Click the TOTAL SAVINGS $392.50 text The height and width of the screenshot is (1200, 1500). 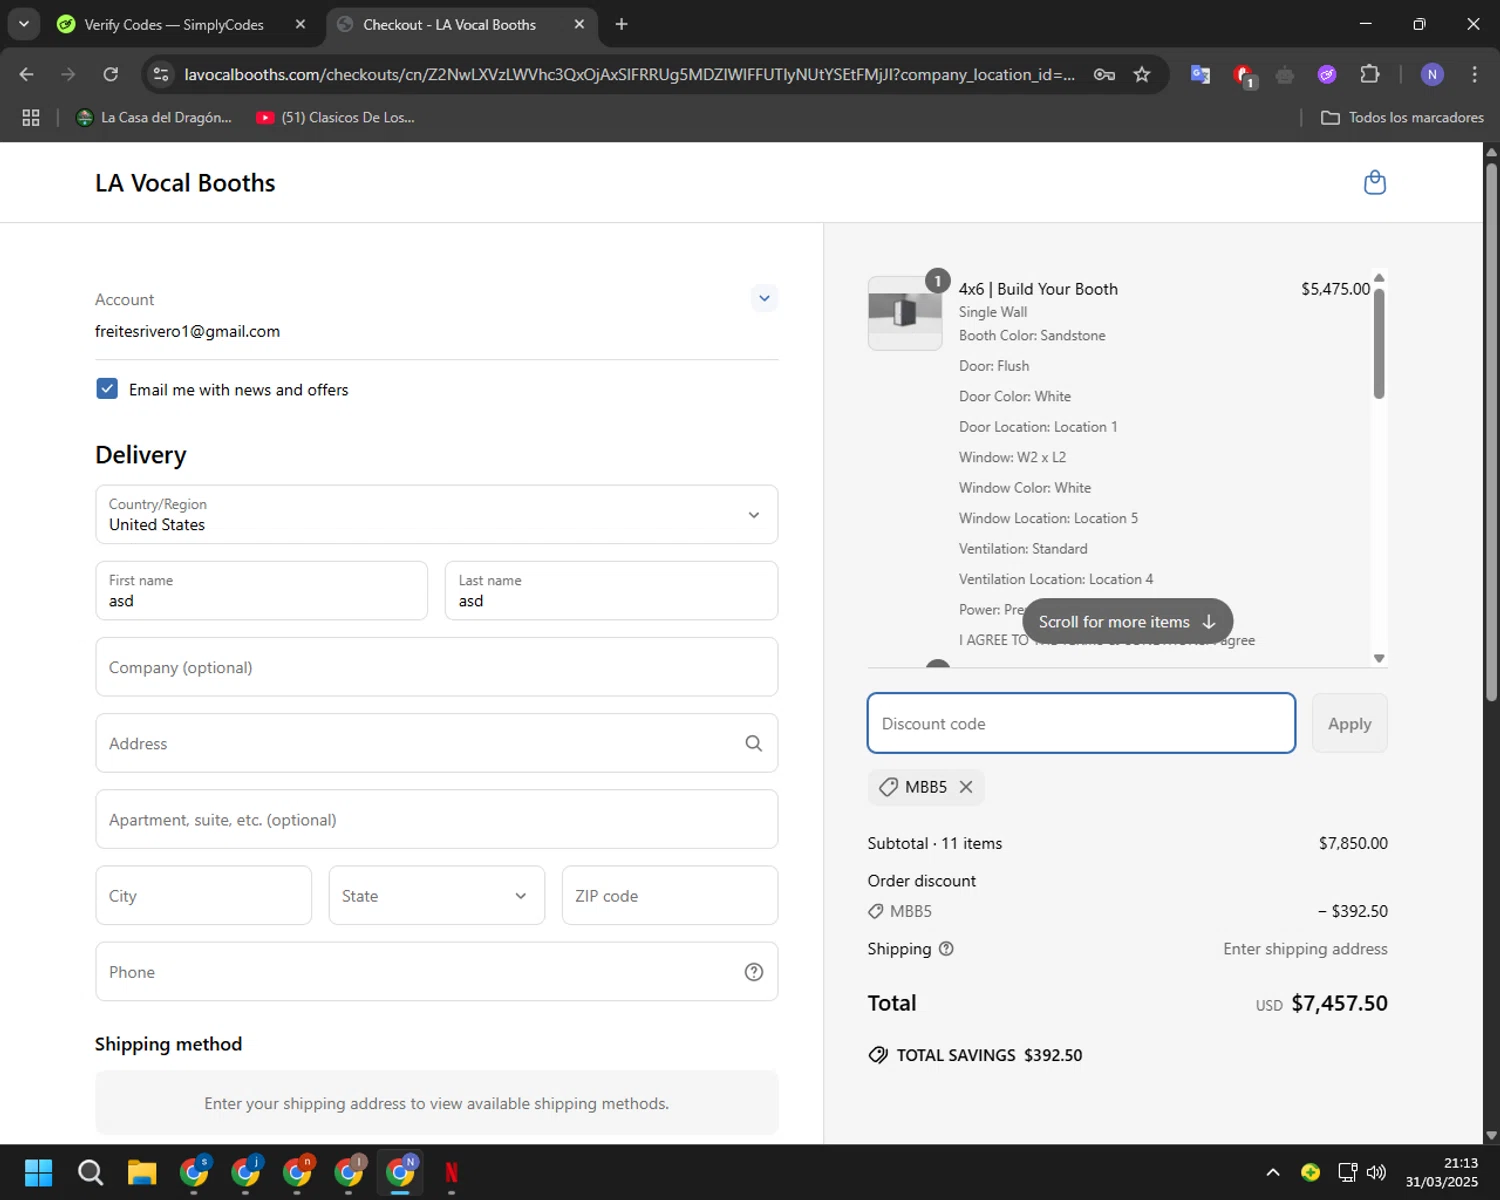click(x=989, y=1055)
